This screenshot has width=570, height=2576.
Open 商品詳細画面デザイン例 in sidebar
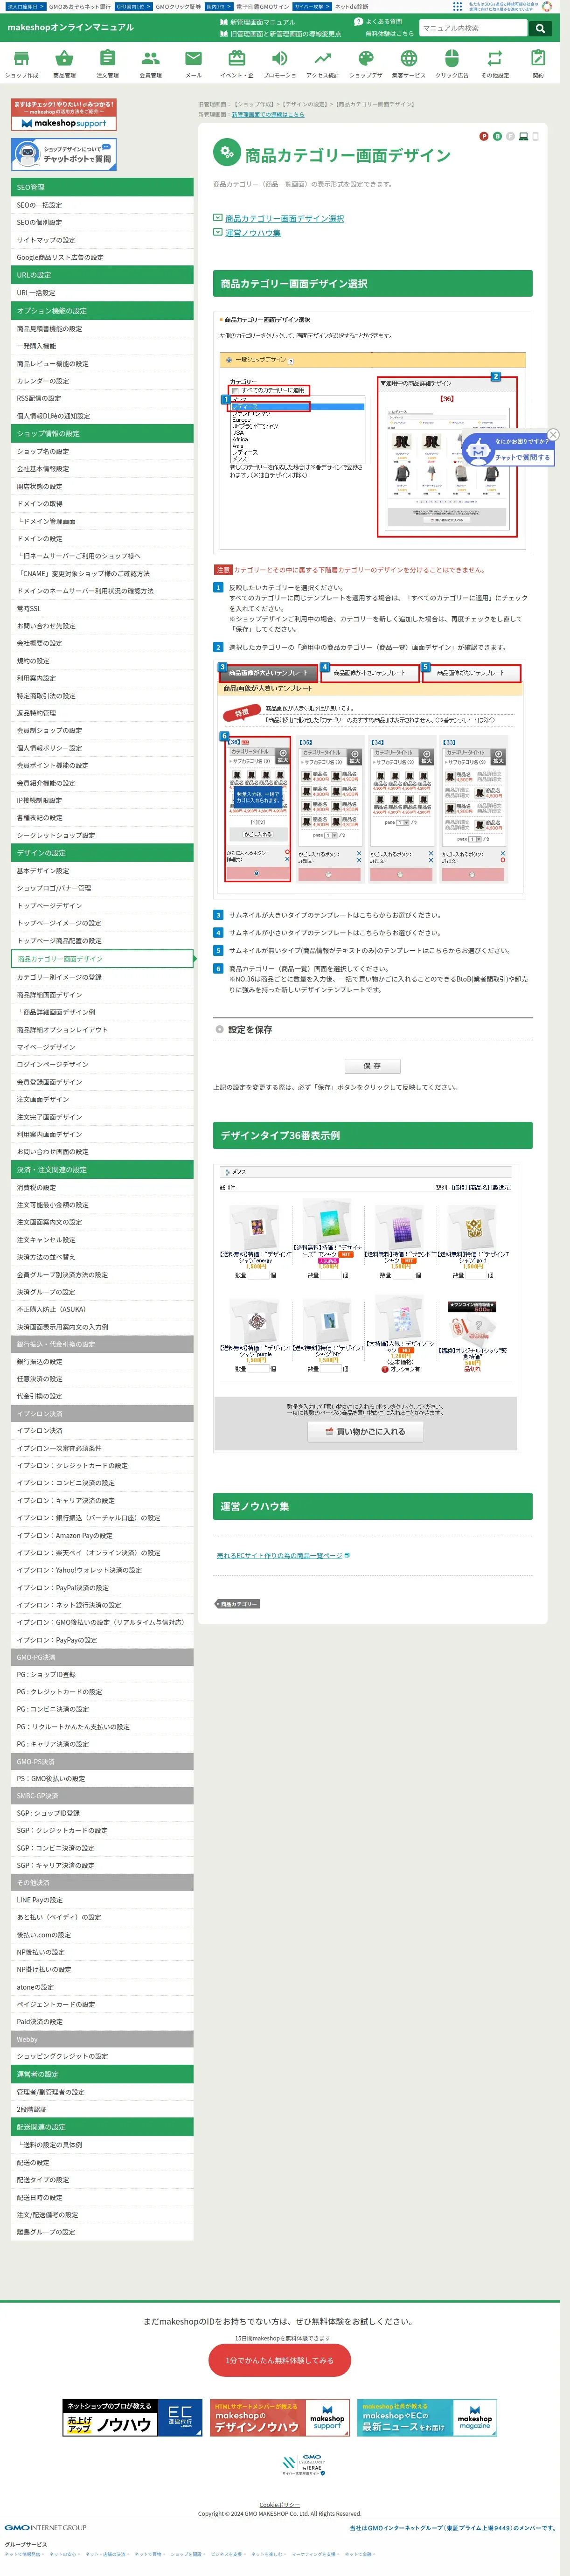point(102,1012)
